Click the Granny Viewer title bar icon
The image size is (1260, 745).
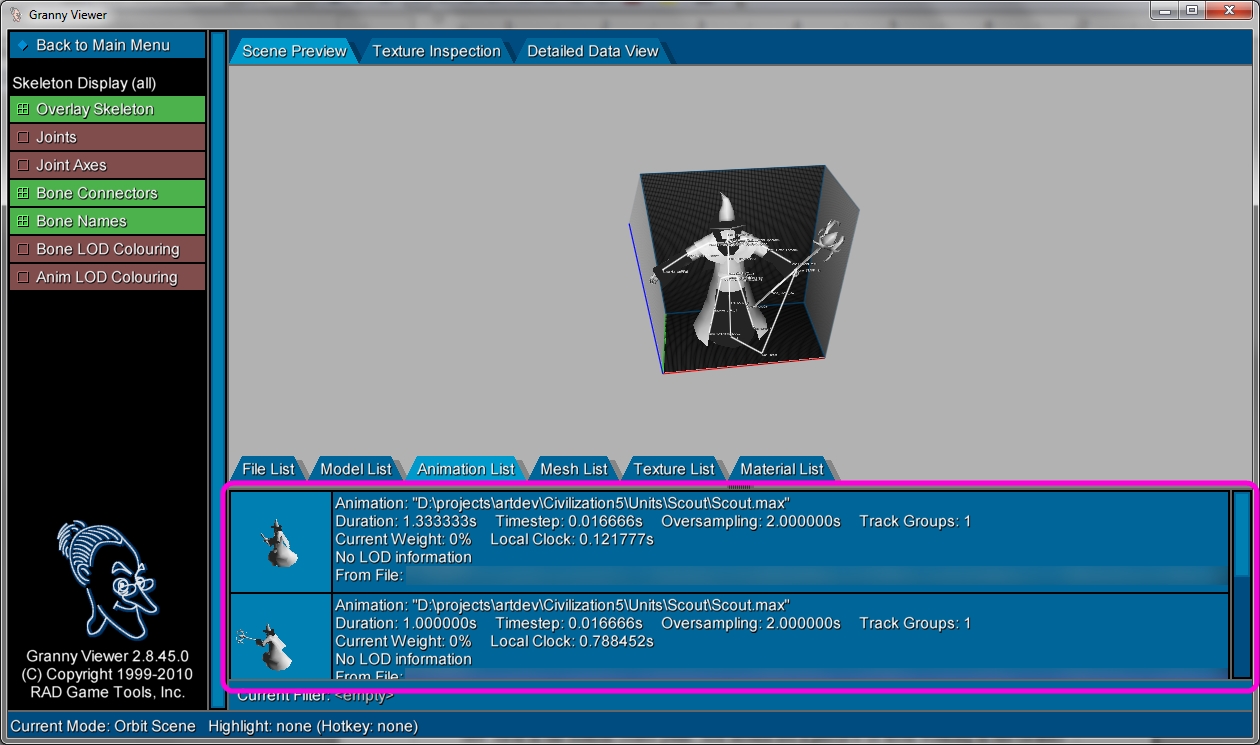[x=15, y=14]
